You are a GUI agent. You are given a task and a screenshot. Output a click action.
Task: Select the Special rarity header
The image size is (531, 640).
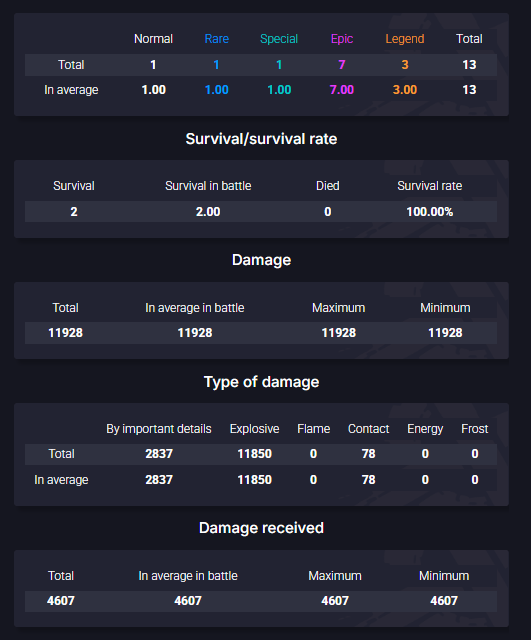pos(279,39)
